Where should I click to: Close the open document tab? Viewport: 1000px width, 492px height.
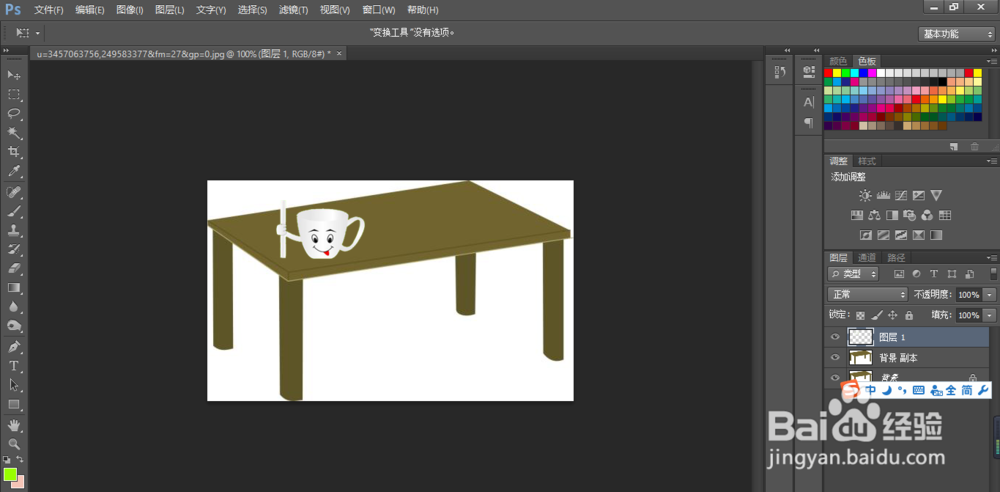[x=339, y=54]
